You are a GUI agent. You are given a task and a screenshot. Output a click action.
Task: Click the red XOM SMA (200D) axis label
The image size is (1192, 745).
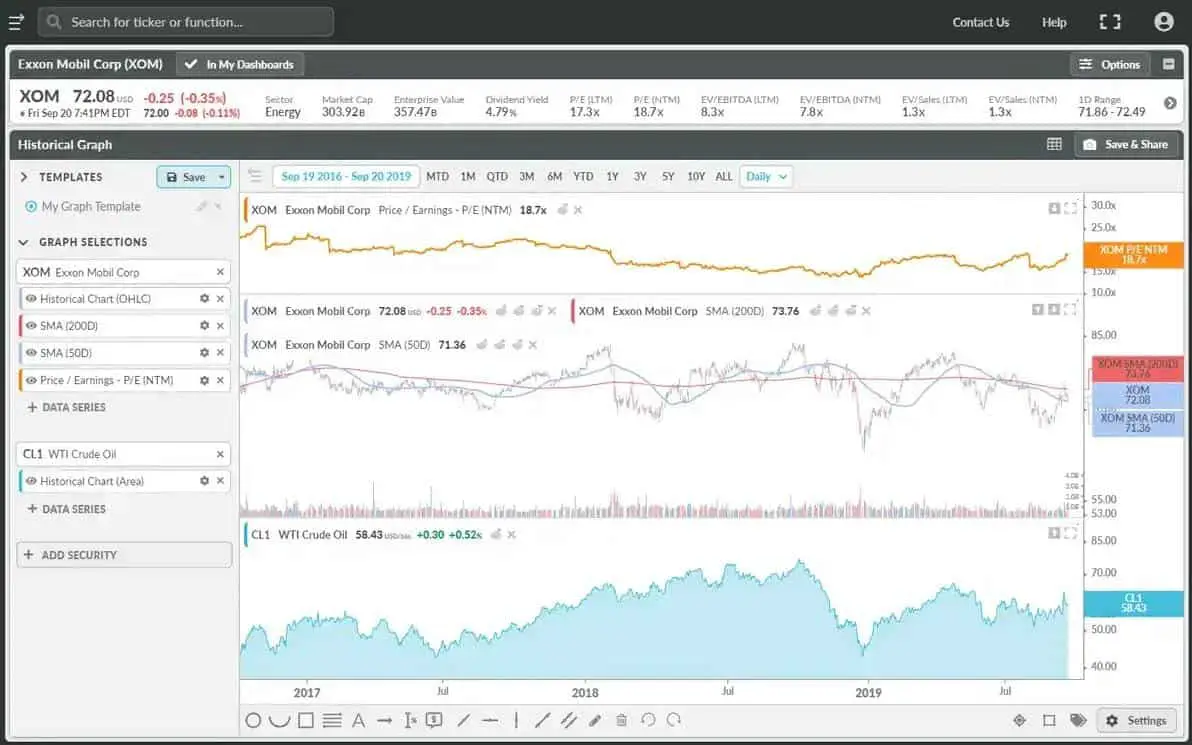(1137, 369)
